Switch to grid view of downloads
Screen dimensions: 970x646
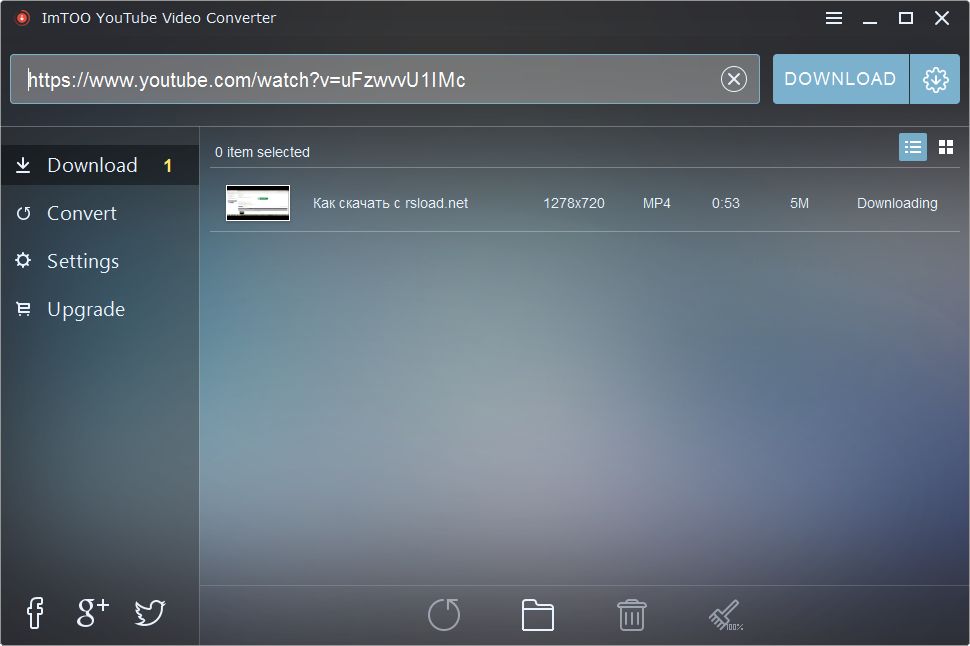tap(946, 146)
